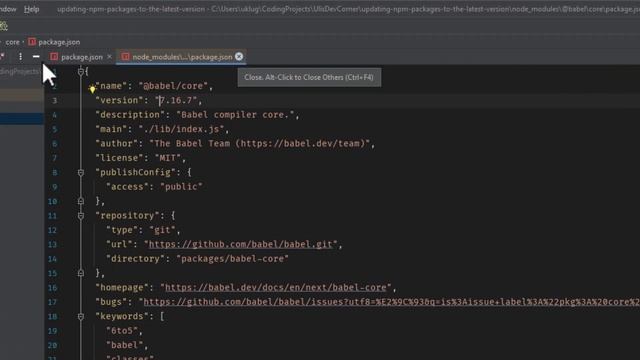
Task: Close the first package.json tab
Action: coord(109,57)
